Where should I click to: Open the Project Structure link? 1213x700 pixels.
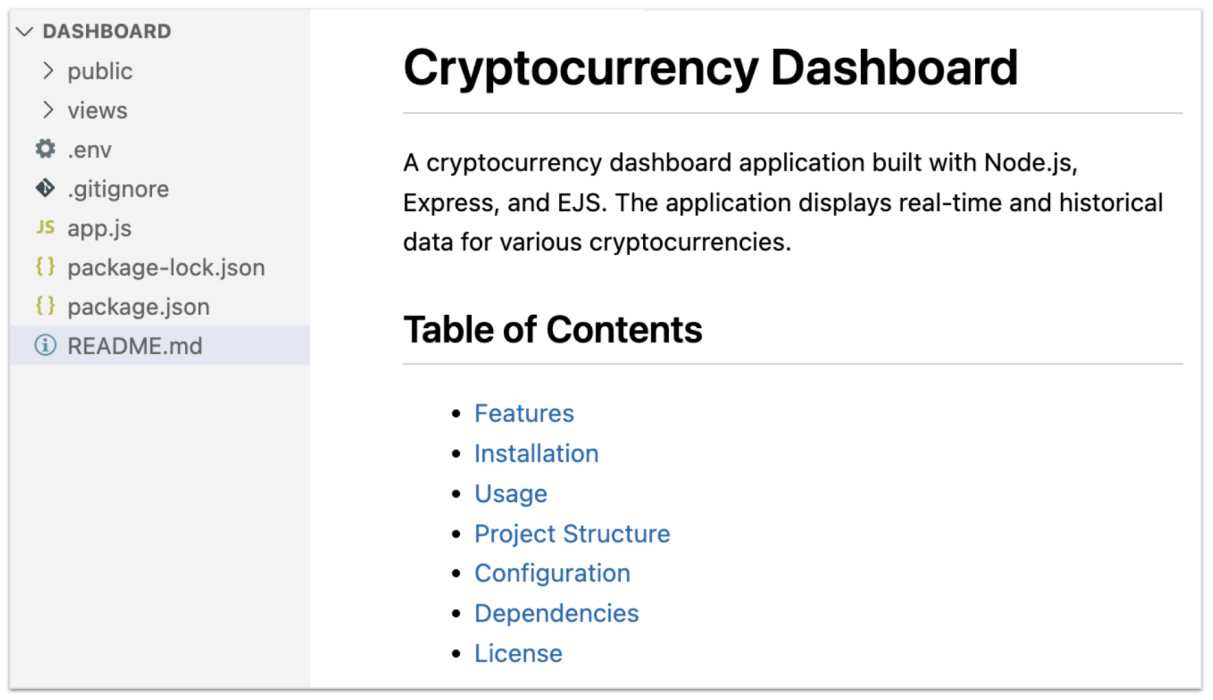click(x=572, y=534)
